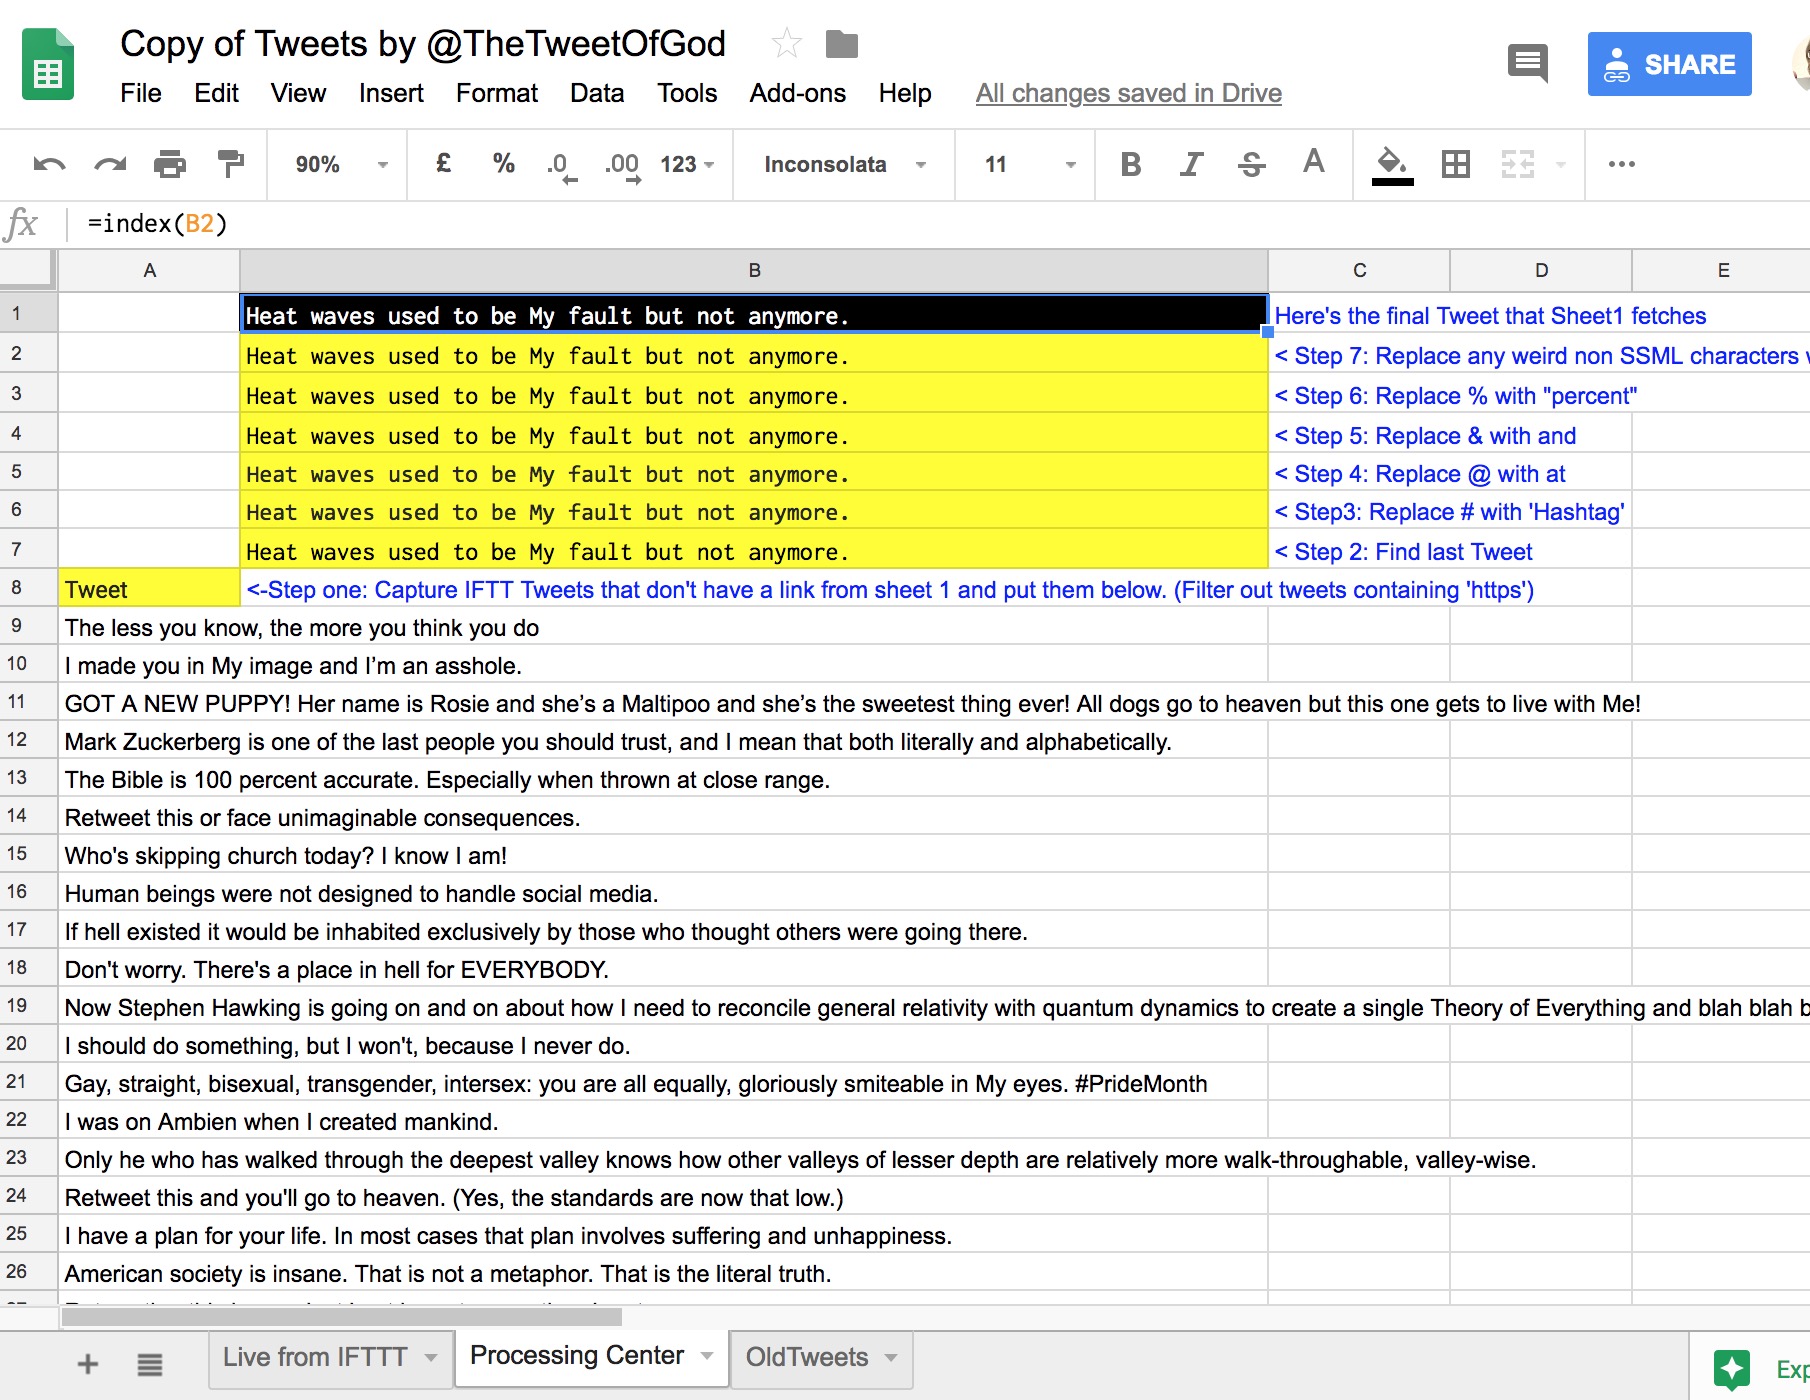
Task: Click the merge cells icon
Action: pyautogui.click(x=1518, y=164)
